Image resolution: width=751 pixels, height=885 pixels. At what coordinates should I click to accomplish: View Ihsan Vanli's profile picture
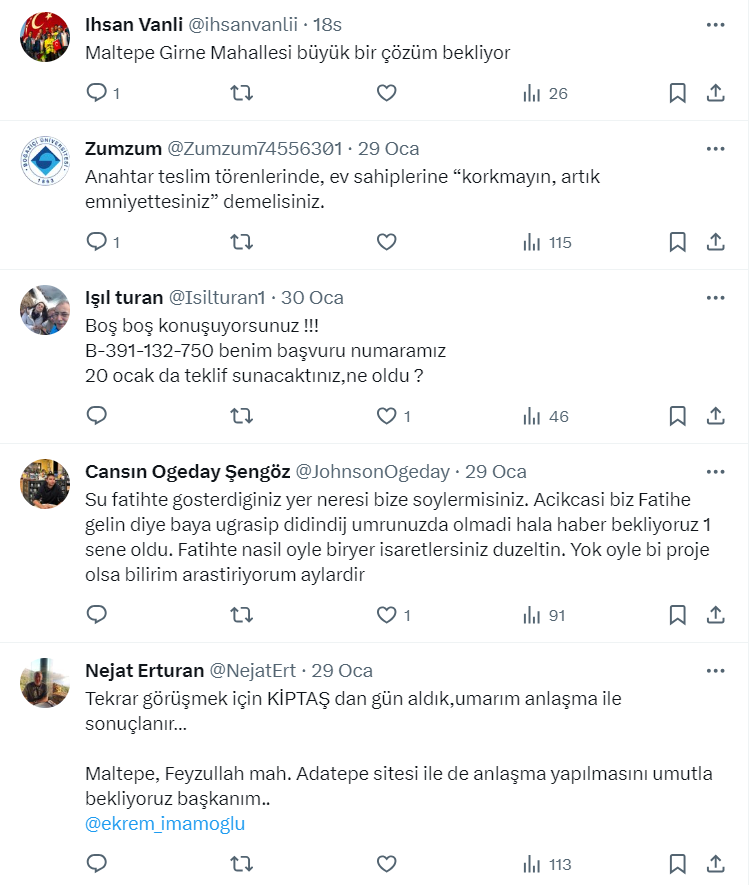tap(45, 37)
